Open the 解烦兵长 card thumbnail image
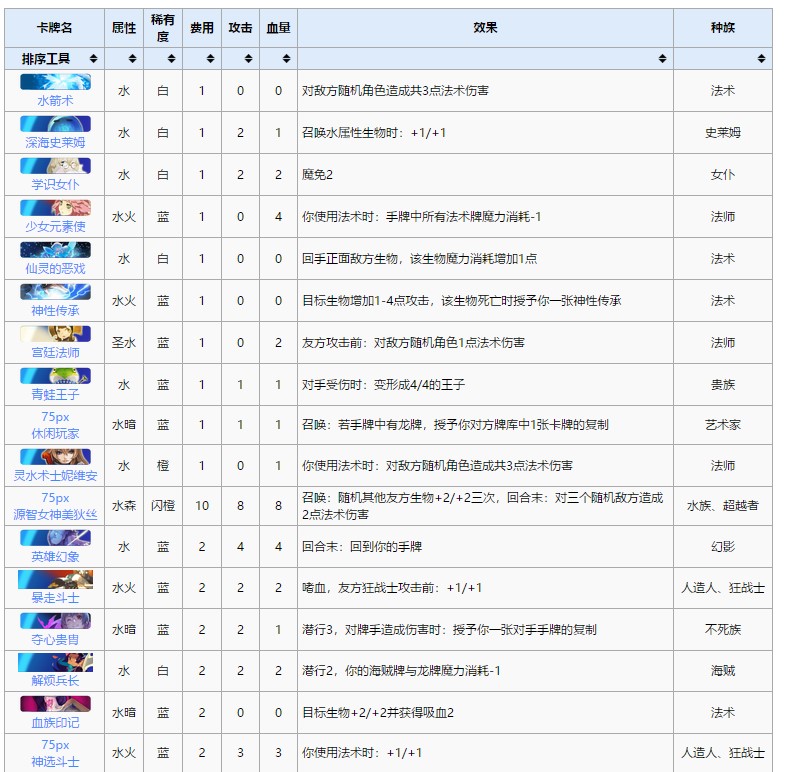The image size is (788, 772). point(55,662)
